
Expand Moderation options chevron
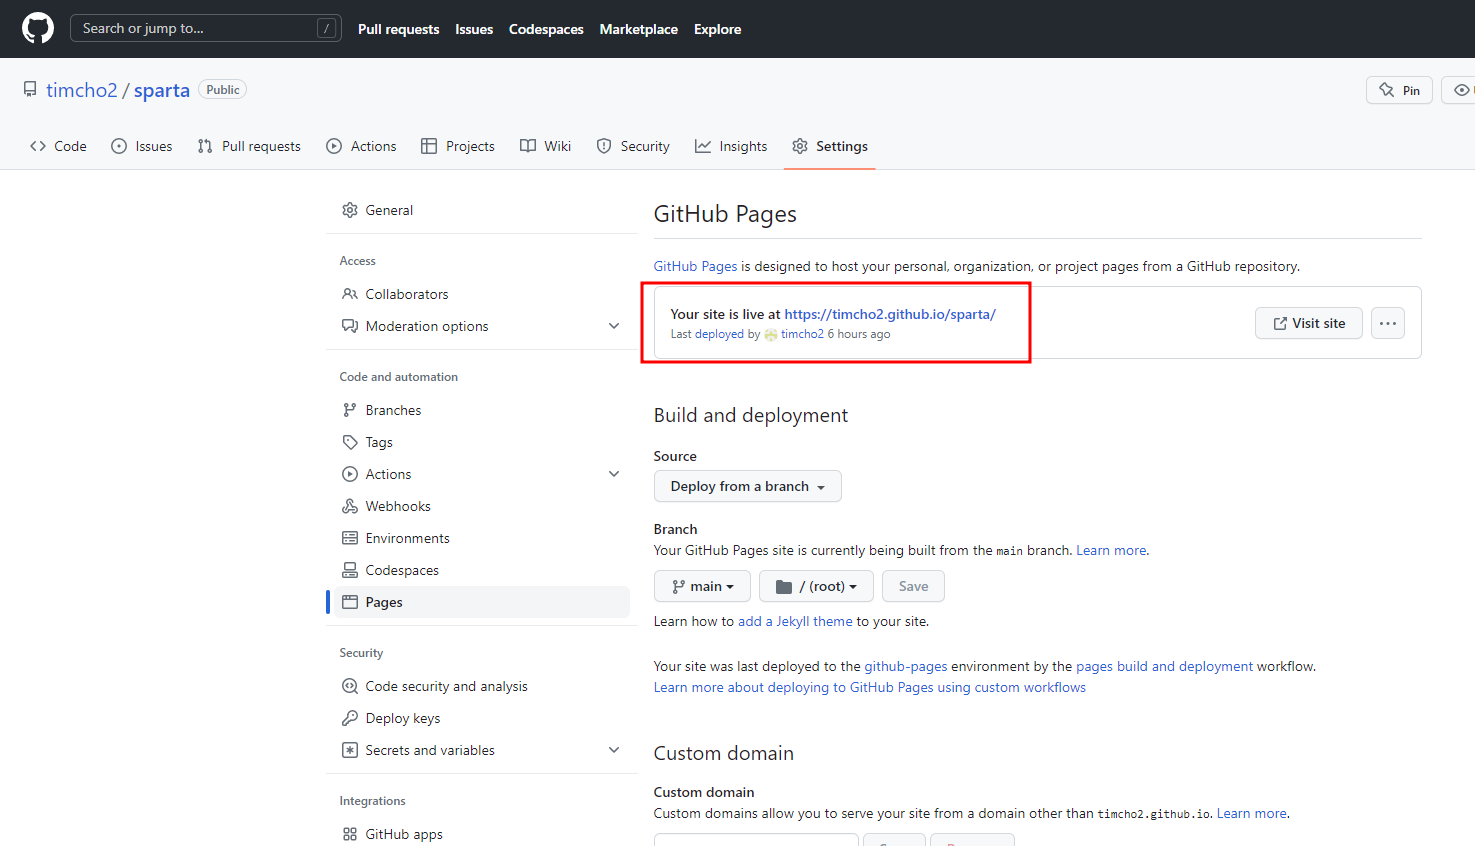coord(614,326)
